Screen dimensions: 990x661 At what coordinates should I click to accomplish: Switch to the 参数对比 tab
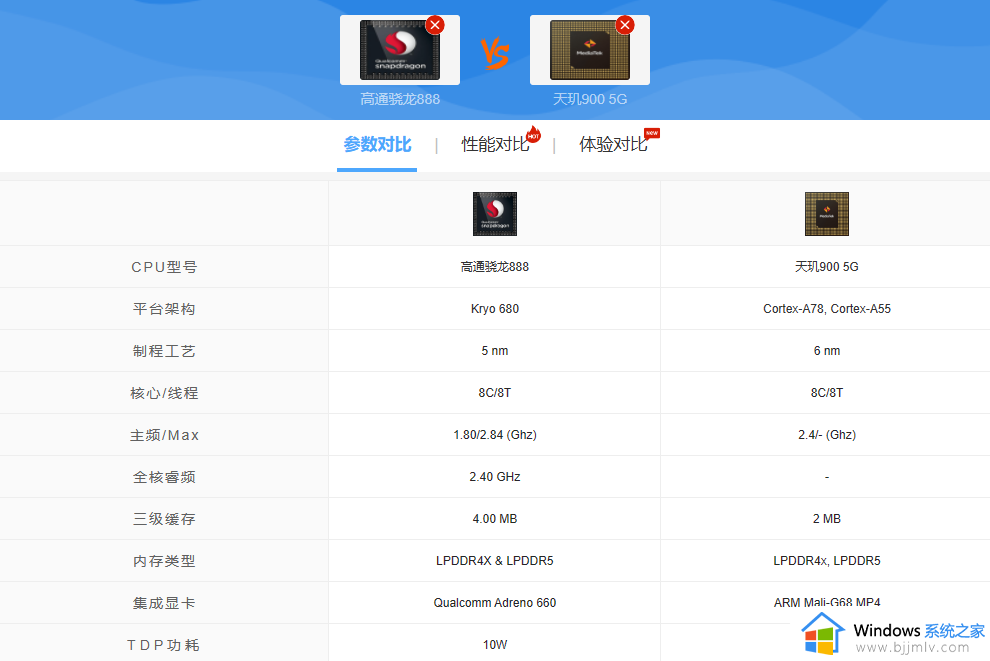(x=377, y=145)
